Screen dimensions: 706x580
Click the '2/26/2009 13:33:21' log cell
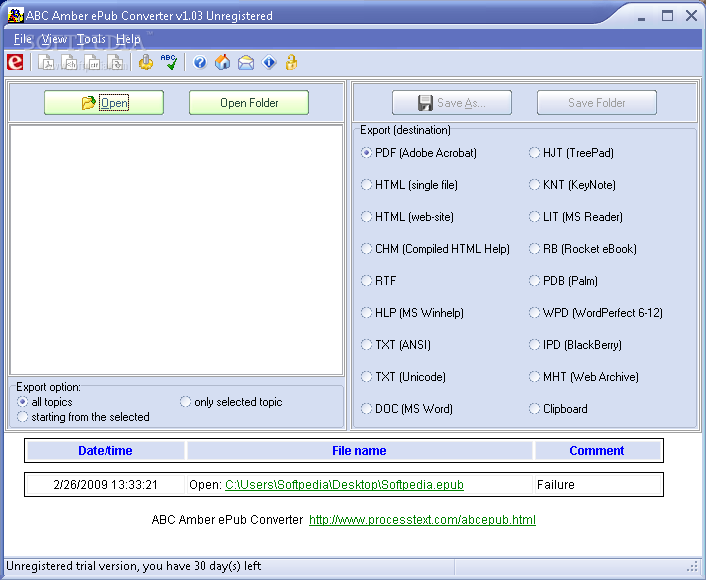pos(105,485)
